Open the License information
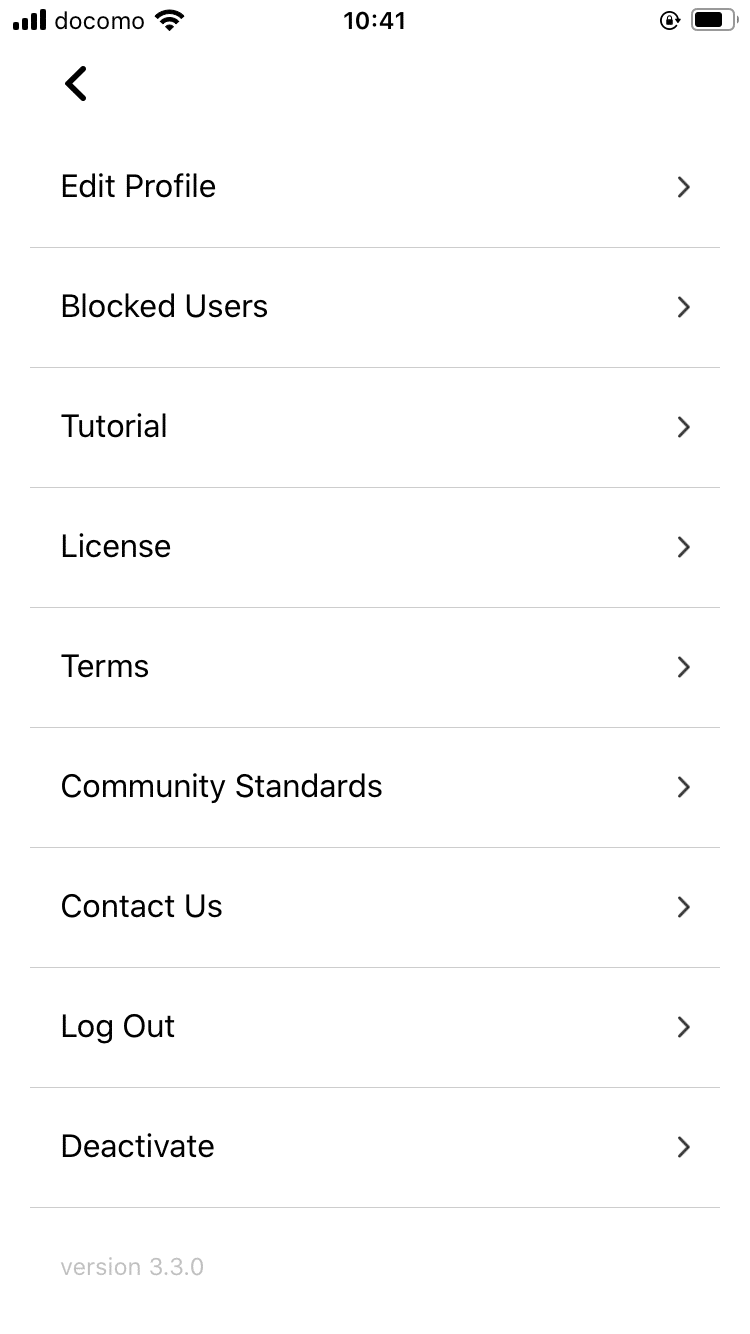Viewport: 750px width, 1334px height. pos(375,547)
